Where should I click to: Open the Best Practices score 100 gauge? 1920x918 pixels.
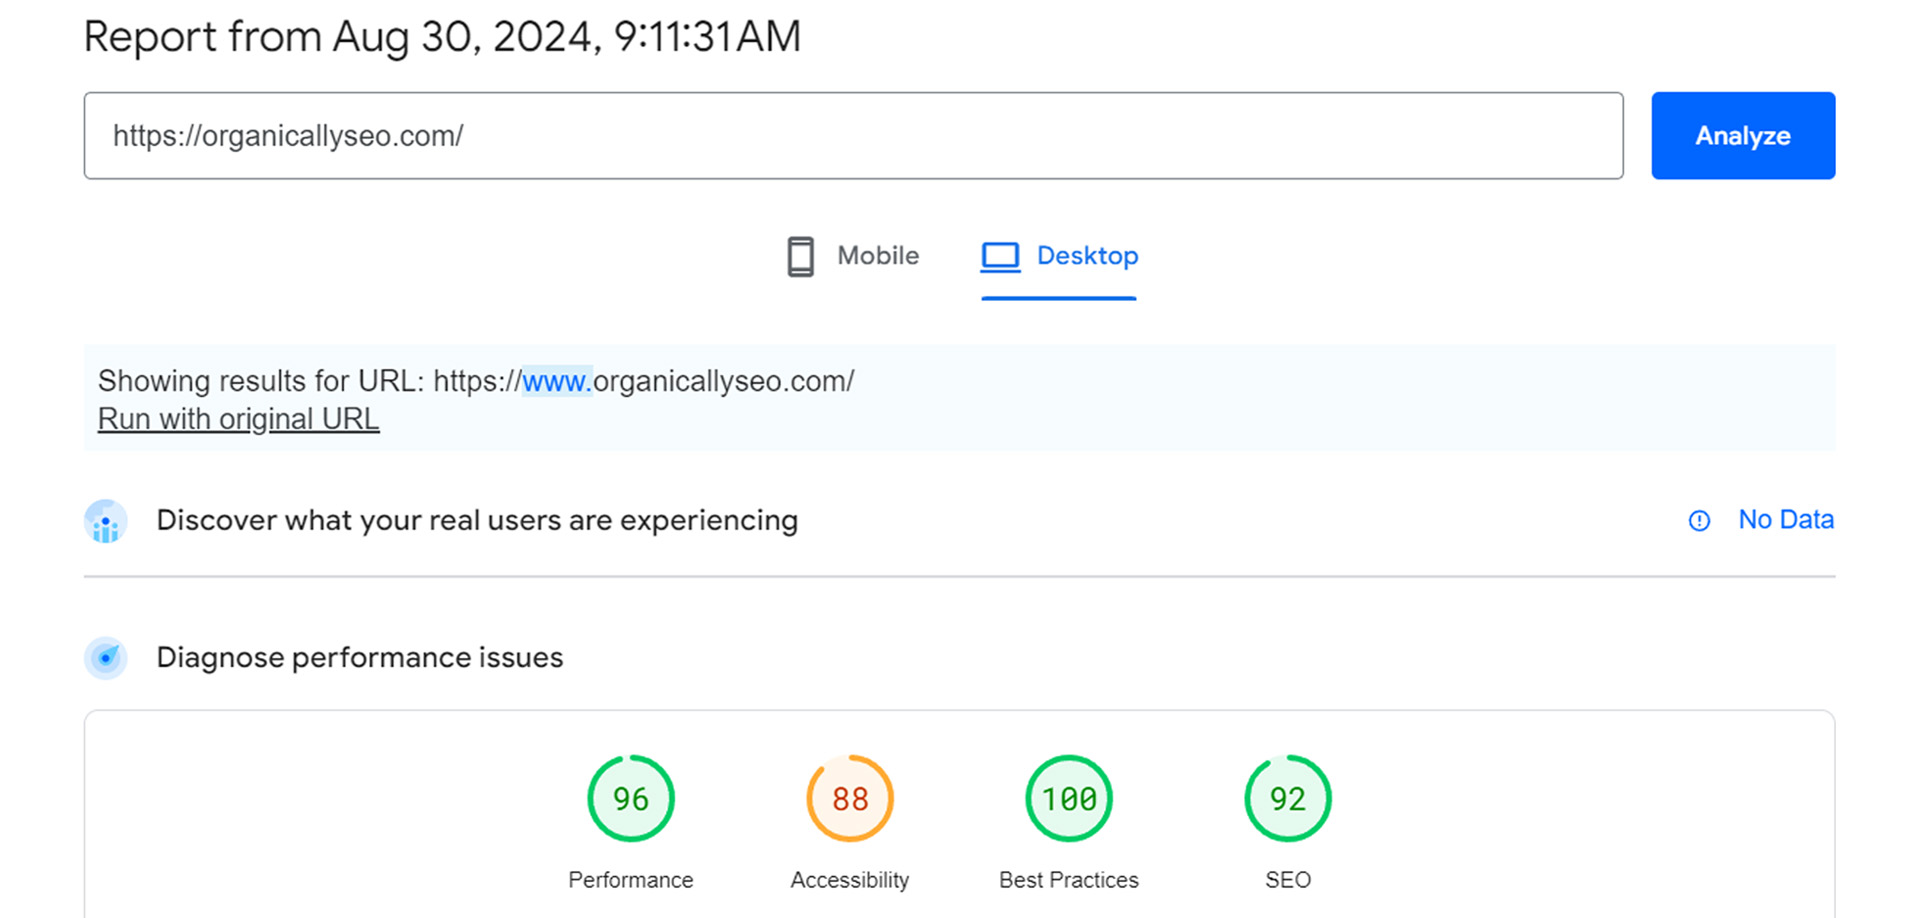click(x=1069, y=799)
